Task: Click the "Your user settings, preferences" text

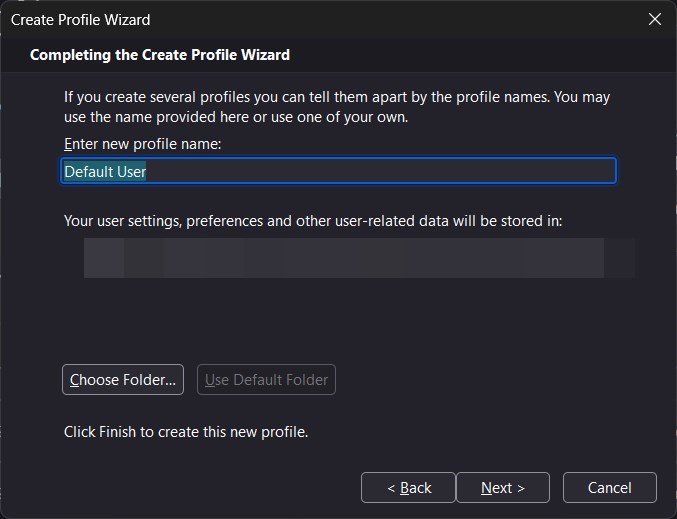Action: tap(313, 220)
